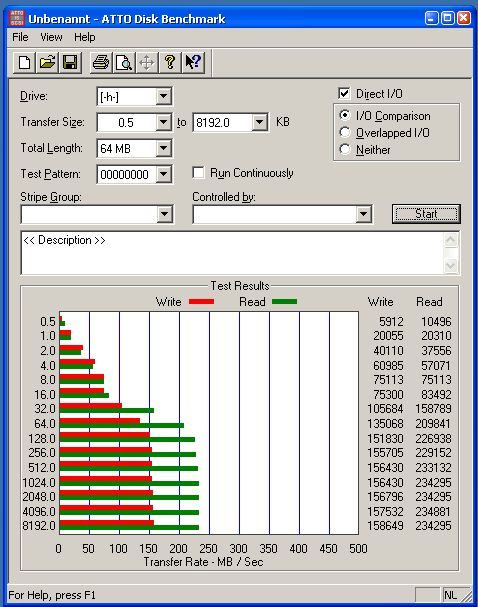The height and width of the screenshot is (607, 478).
Task: Activate the context help pointer icon
Action: [x=193, y=62]
